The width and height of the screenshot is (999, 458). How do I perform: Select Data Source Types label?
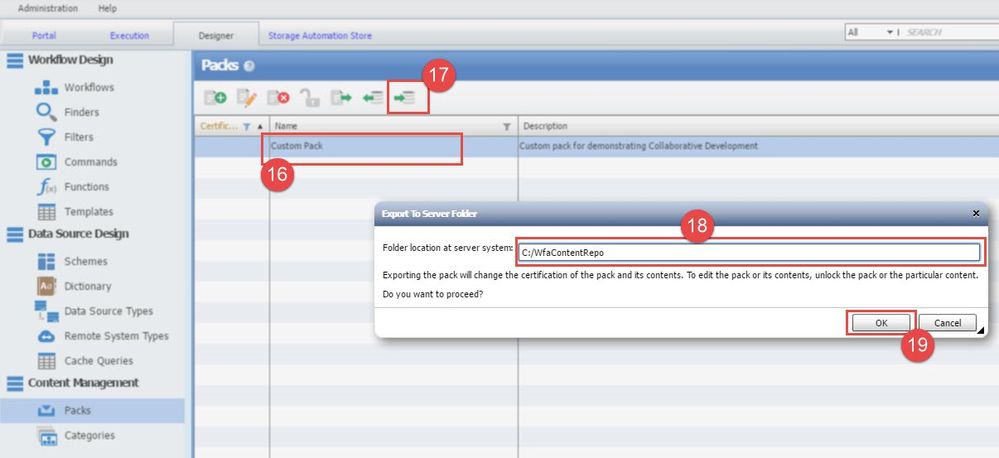(x=108, y=311)
